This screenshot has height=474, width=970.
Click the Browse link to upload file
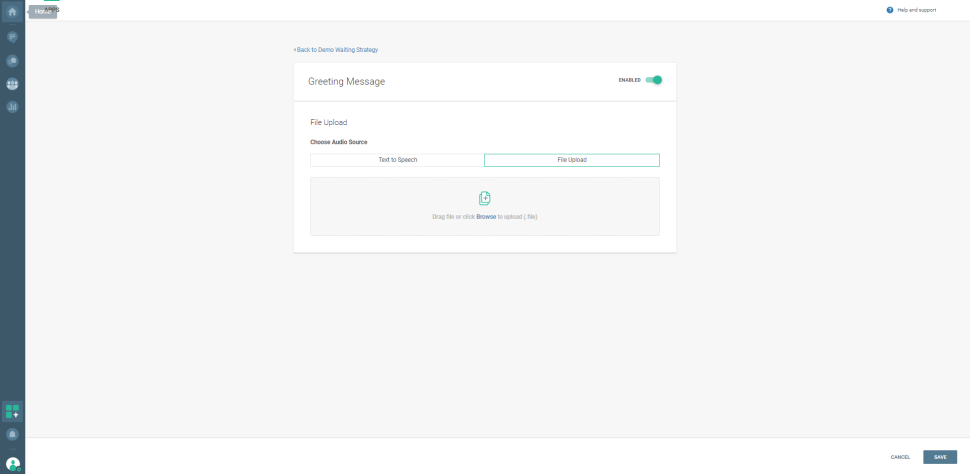pyautogui.click(x=486, y=217)
